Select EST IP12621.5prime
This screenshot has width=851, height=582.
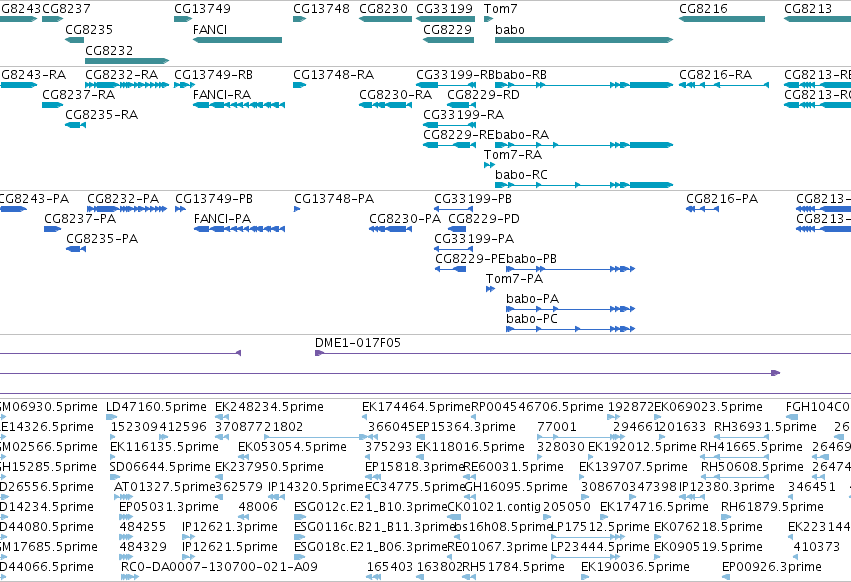(230, 547)
